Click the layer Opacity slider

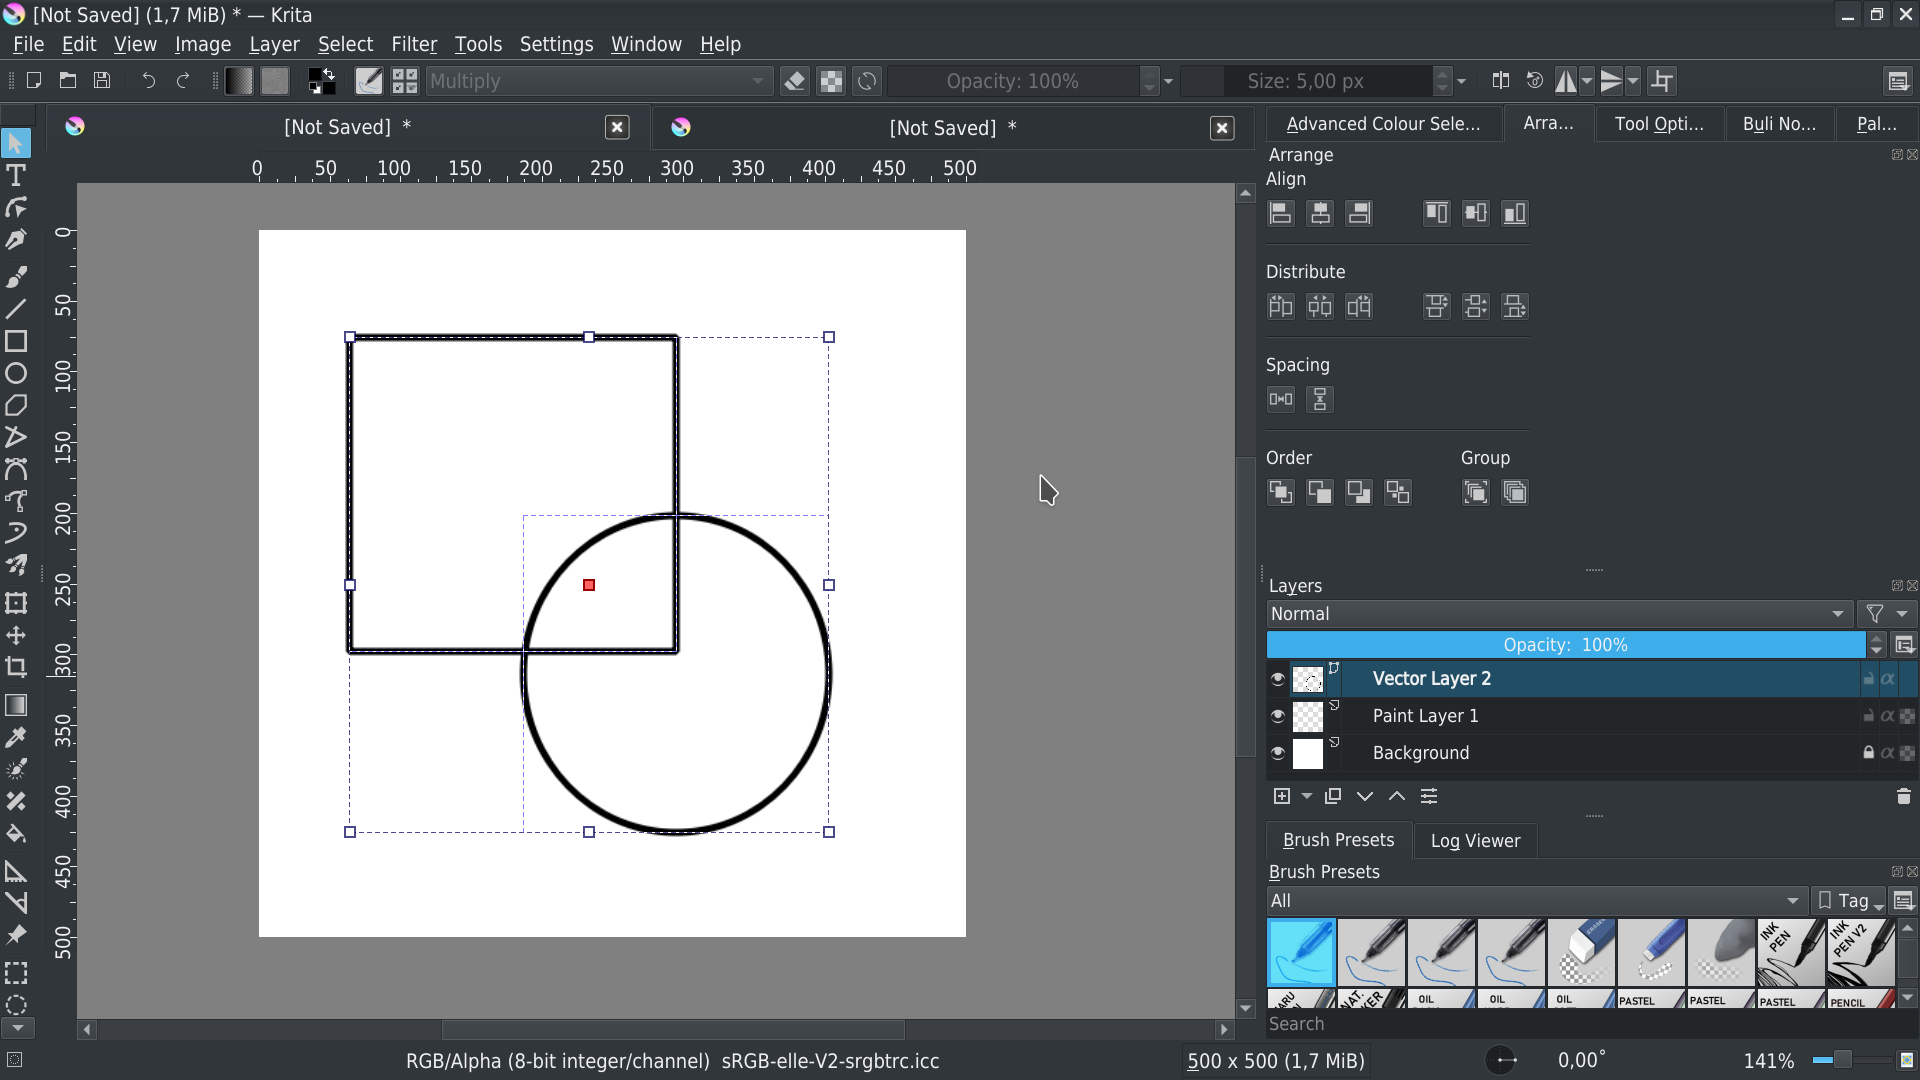click(x=1565, y=645)
